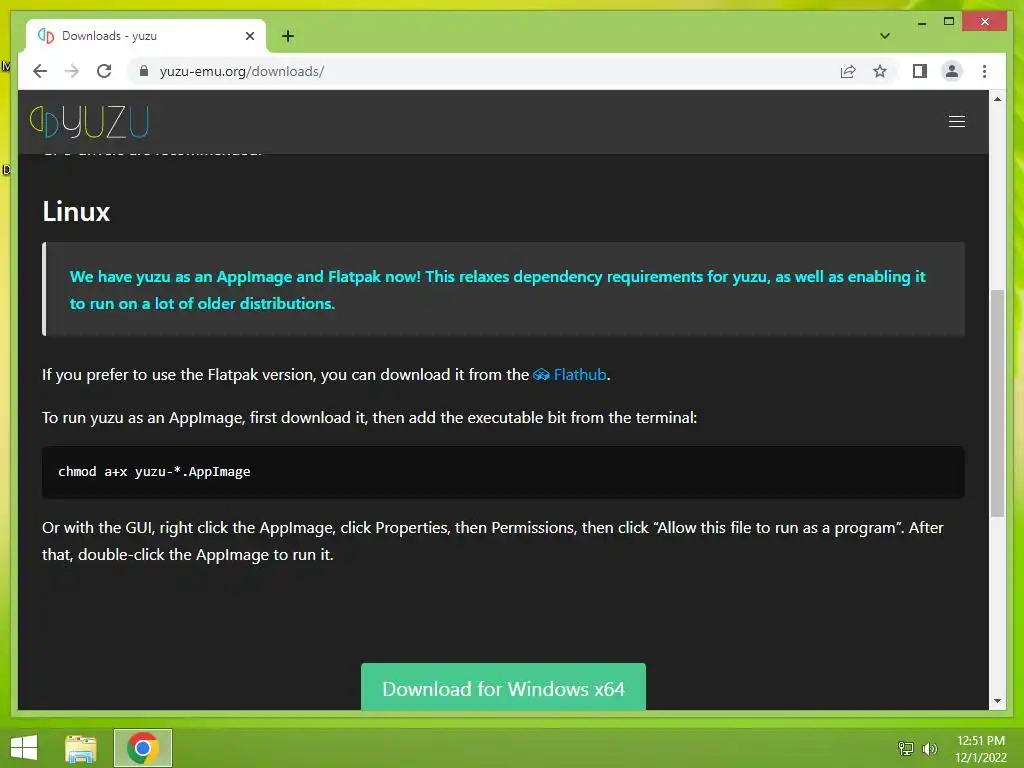Click the address bar showing yuzu-emu.org/downloads/
The image size is (1024, 768).
[x=483, y=71]
